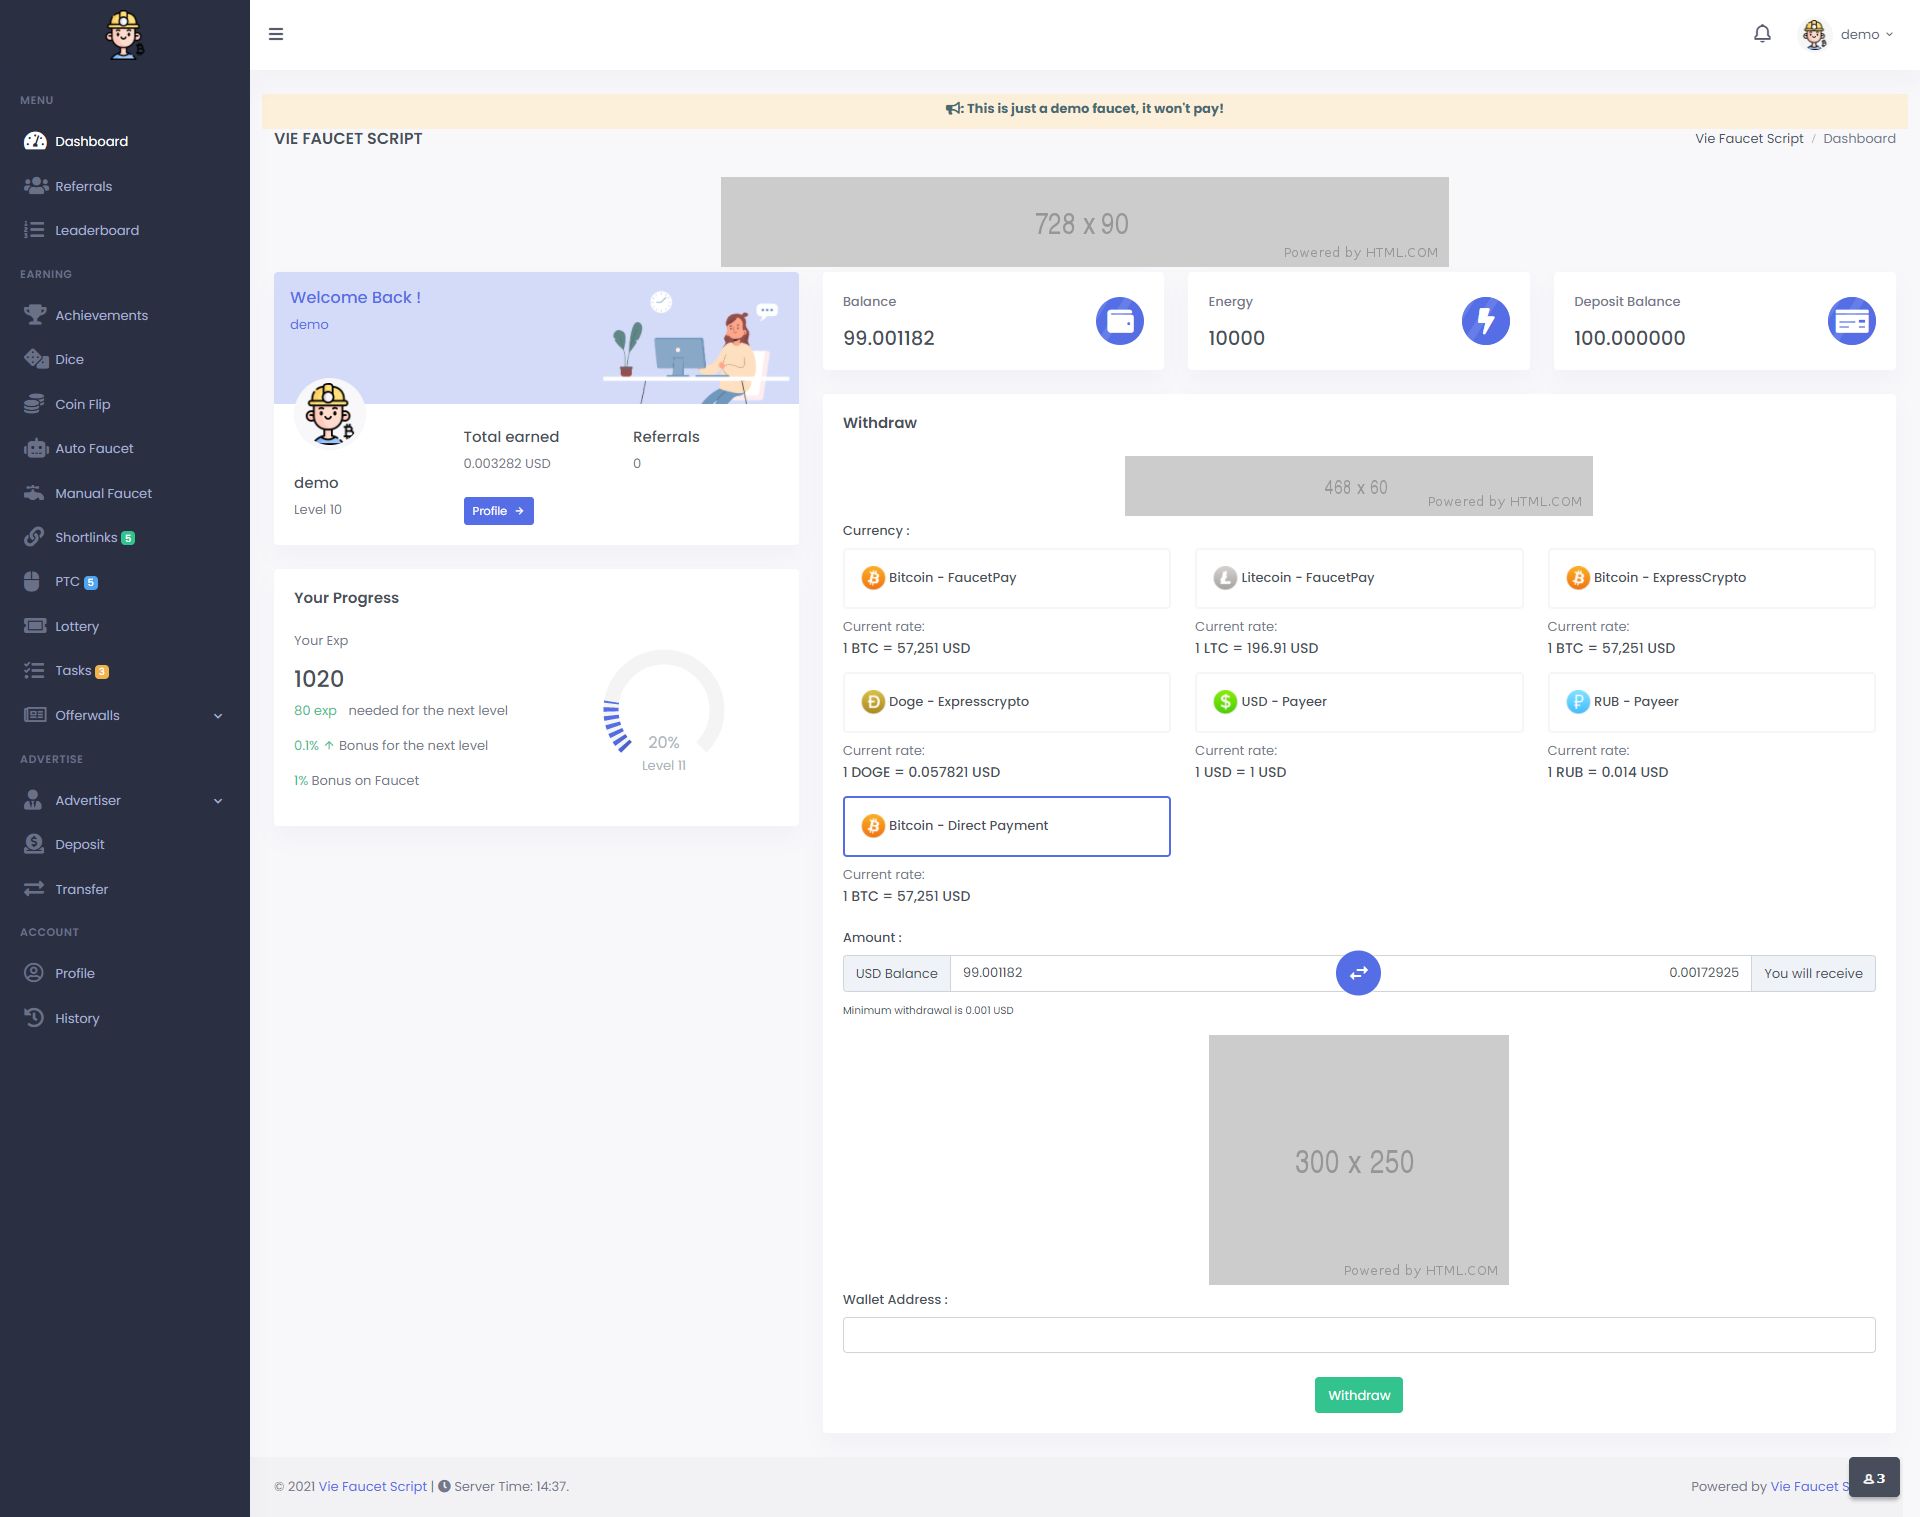Viewport: 1920px width, 1517px height.
Task: Click the online users counter badge
Action: pyautogui.click(x=1873, y=1478)
